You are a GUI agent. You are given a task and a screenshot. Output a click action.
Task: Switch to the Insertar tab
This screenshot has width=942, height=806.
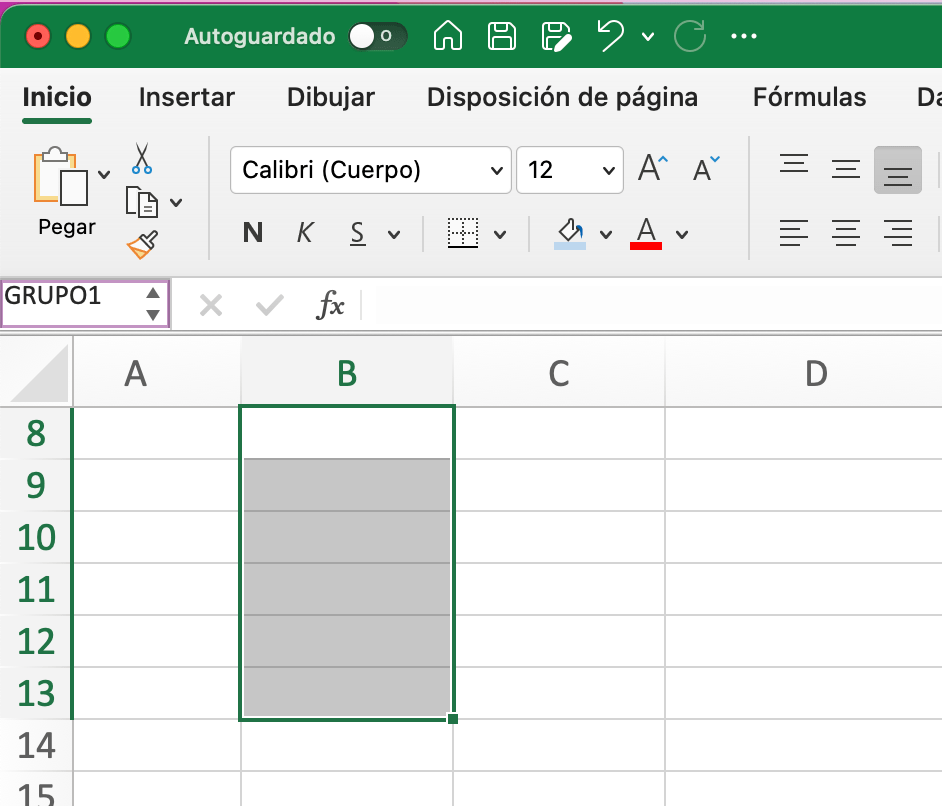click(x=186, y=97)
